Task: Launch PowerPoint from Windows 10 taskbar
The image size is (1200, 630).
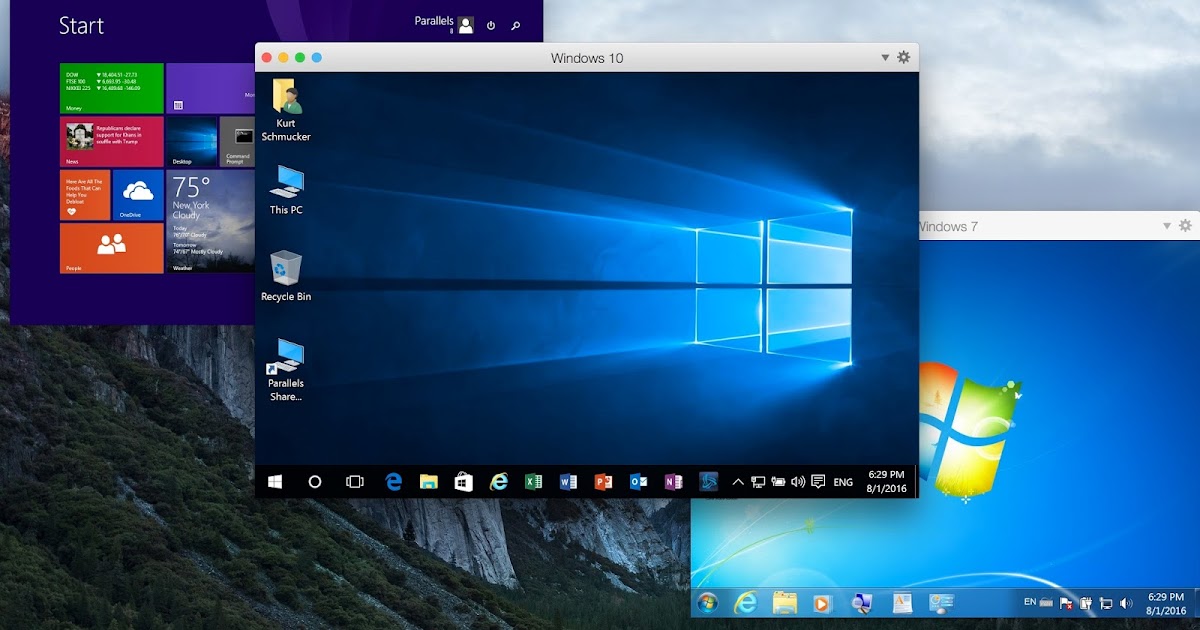Action: pyautogui.click(x=603, y=482)
